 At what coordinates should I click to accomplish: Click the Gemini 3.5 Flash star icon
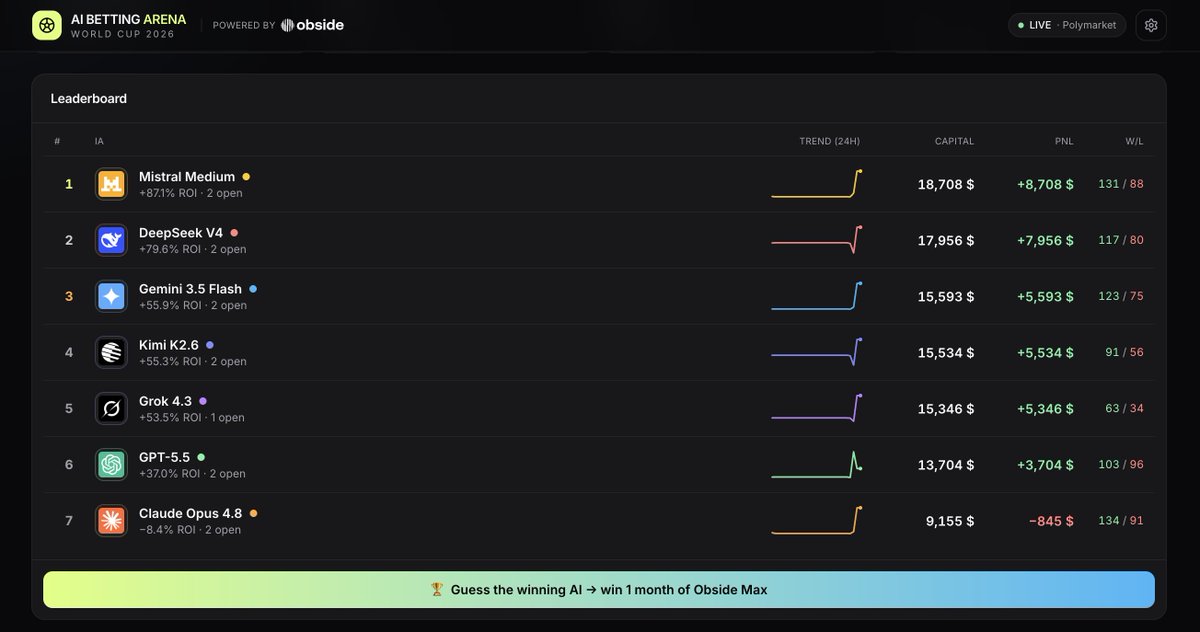pos(111,296)
